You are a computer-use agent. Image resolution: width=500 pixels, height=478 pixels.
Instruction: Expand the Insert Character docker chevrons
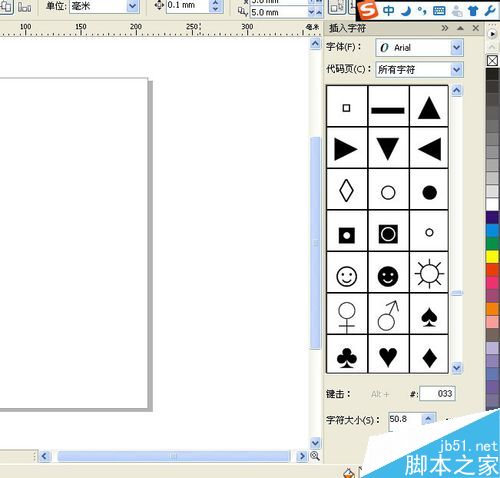tap(445, 28)
